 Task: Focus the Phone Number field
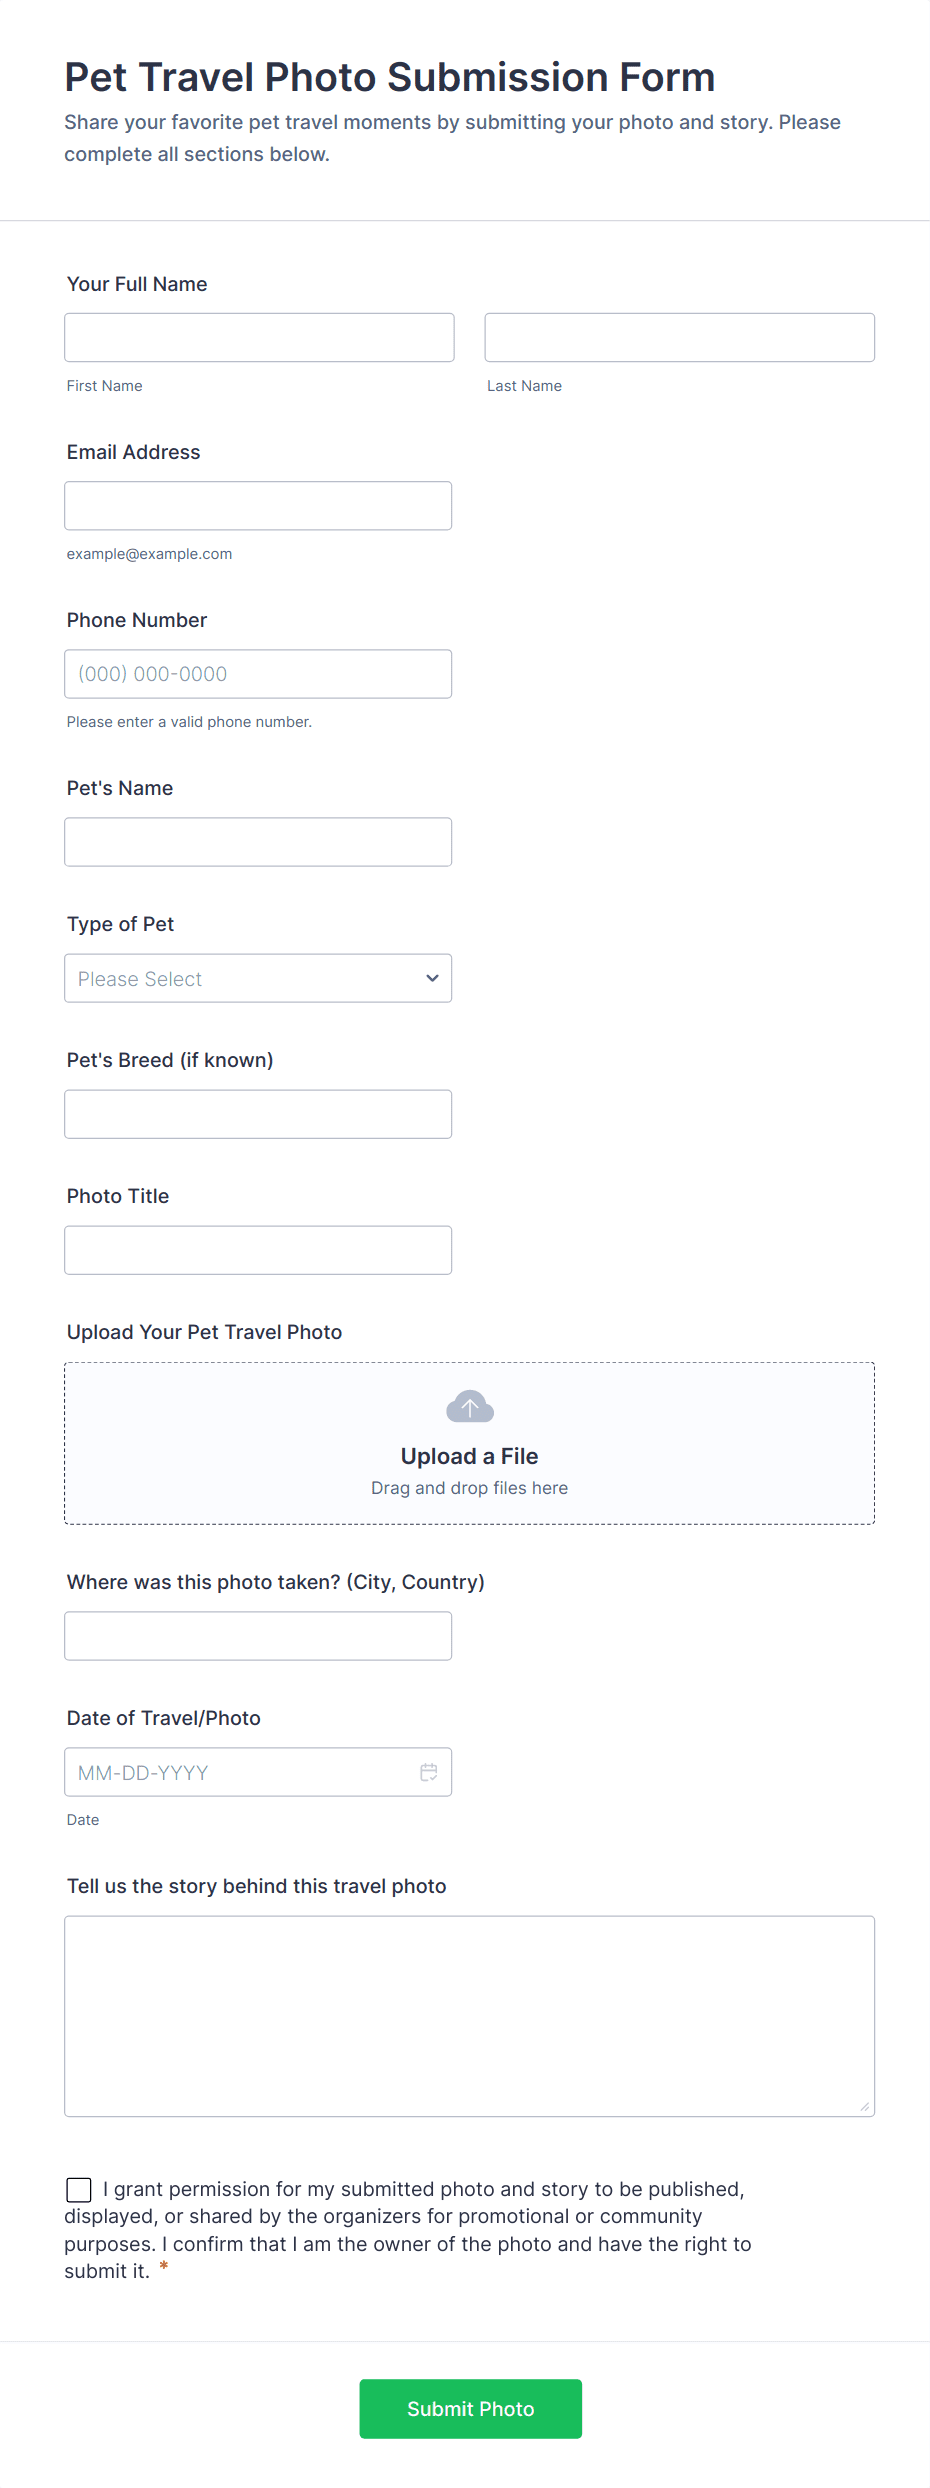point(258,674)
